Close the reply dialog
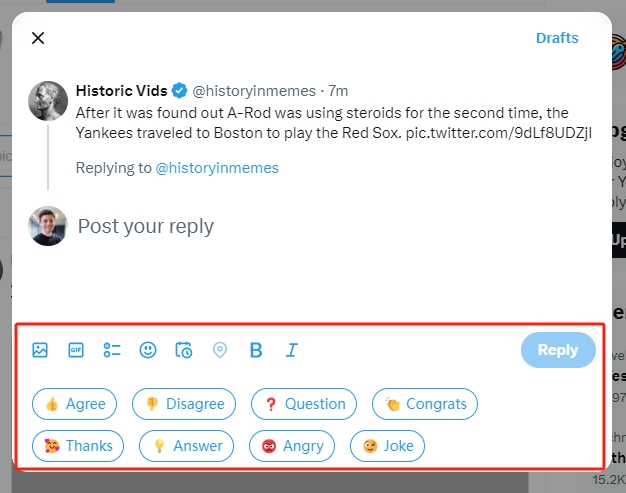 (x=38, y=38)
